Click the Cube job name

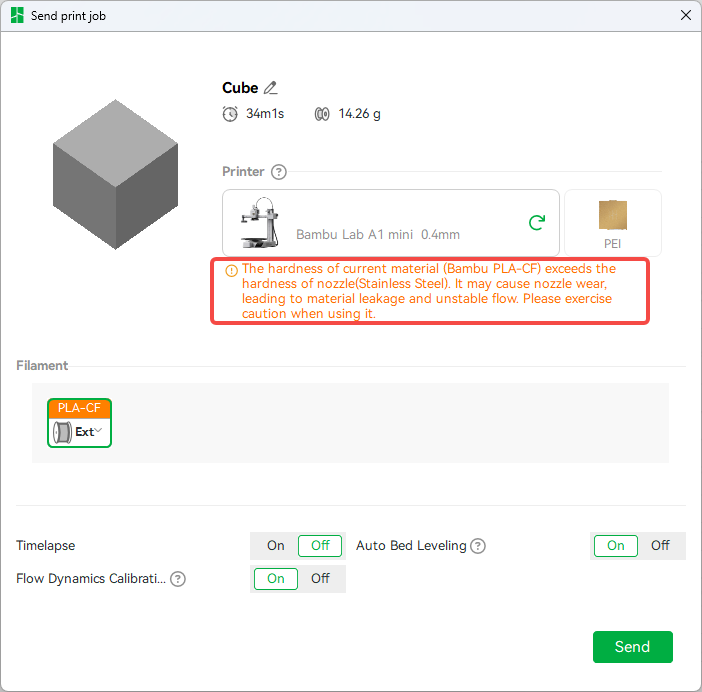point(240,88)
